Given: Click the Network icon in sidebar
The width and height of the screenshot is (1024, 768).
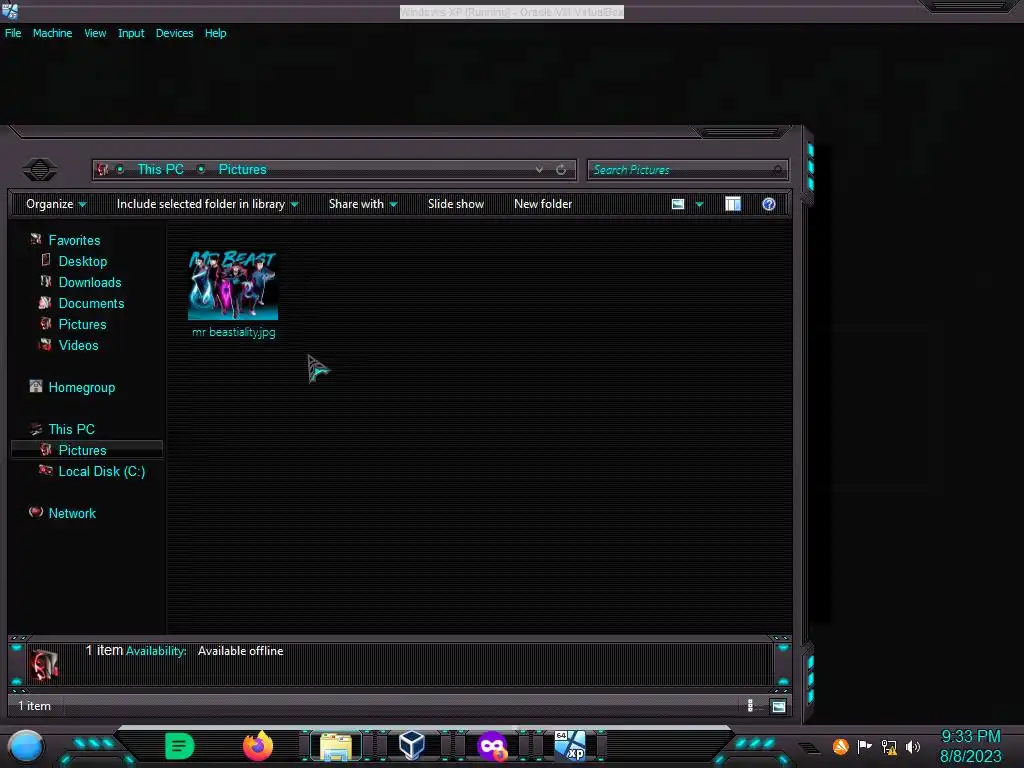Looking at the screenshot, I should point(36,512).
